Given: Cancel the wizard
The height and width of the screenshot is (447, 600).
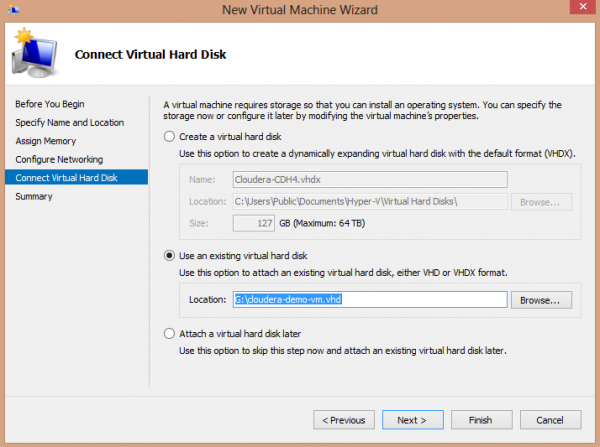Looking at the screenshot, I should [x=550, y=420].
